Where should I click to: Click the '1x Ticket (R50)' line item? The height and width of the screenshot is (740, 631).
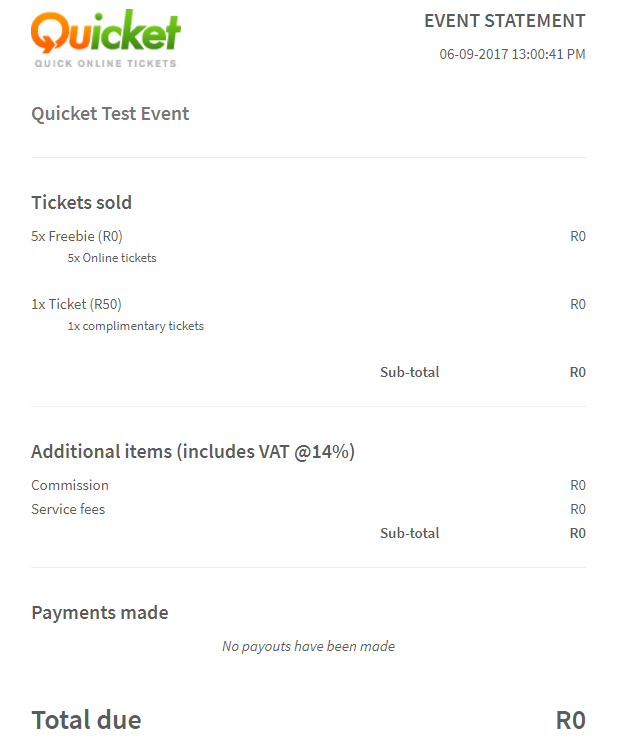tap(76, 304)
